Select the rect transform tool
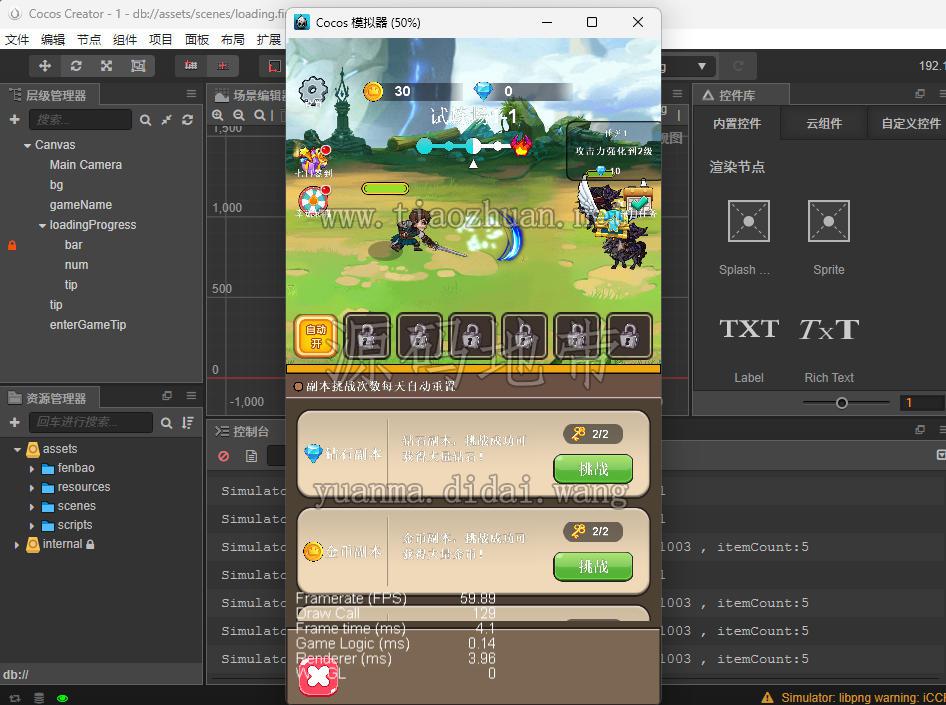This screenshot has width=946, height=705. [x=138, y=66]
